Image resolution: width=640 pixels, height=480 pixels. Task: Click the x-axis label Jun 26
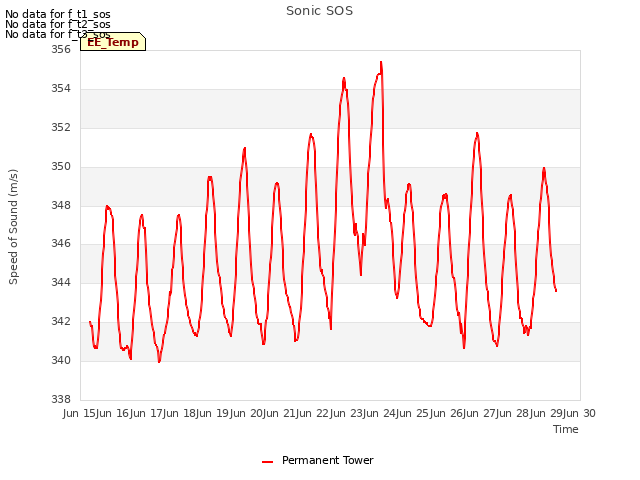[x=447, y=413]
